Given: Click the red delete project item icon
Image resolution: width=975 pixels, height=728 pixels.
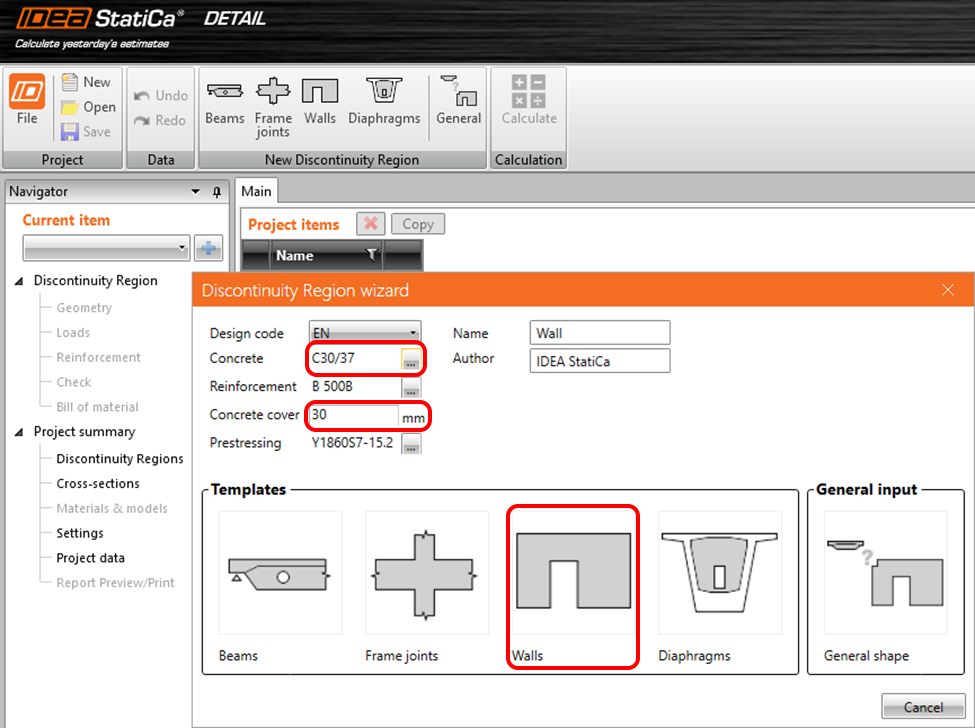Looking at the screenshot, I should coord(370,224).
